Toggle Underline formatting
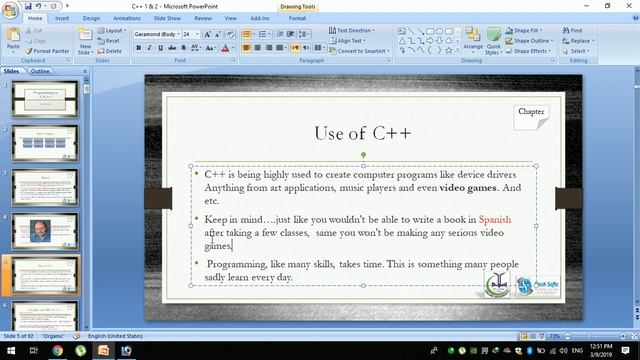This screenshot has height=360, width=640. [x=160, y=48]
